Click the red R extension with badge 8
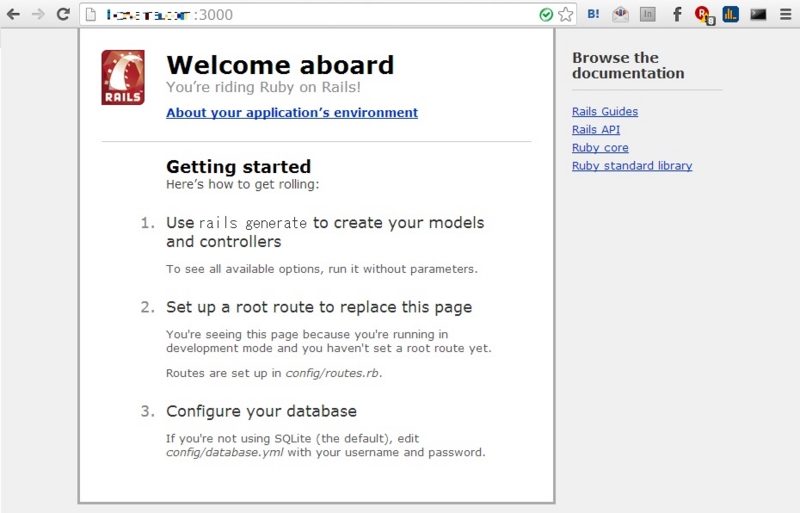 pyautogui.click(x=705, y=15)
